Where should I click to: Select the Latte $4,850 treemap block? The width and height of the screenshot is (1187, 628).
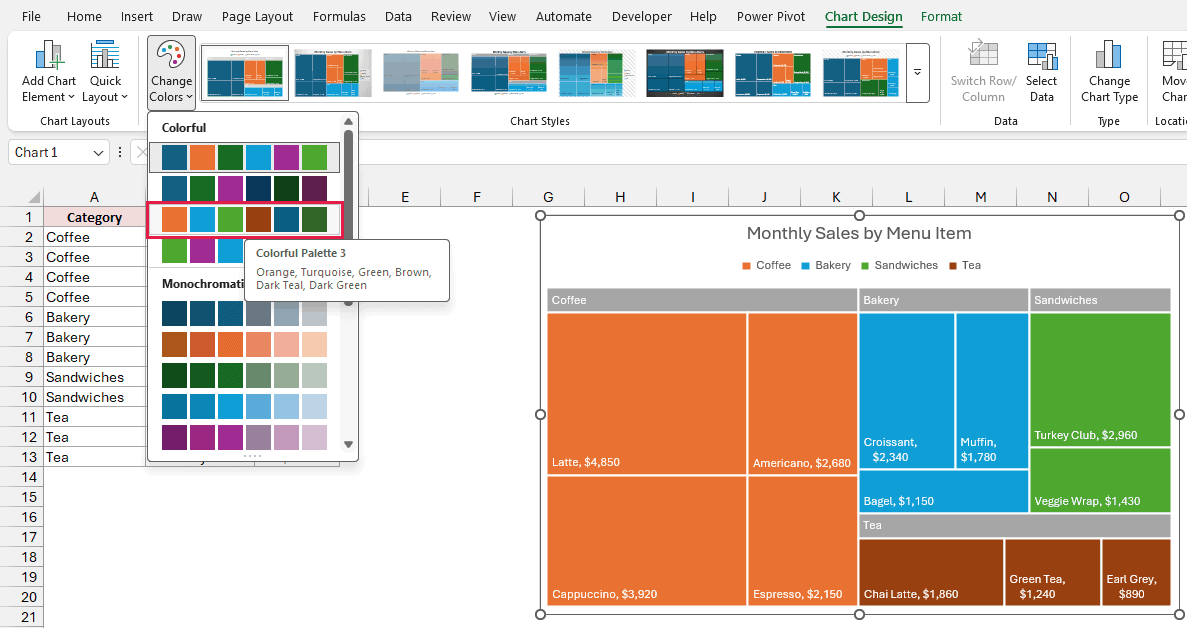[x=646, y=393]
